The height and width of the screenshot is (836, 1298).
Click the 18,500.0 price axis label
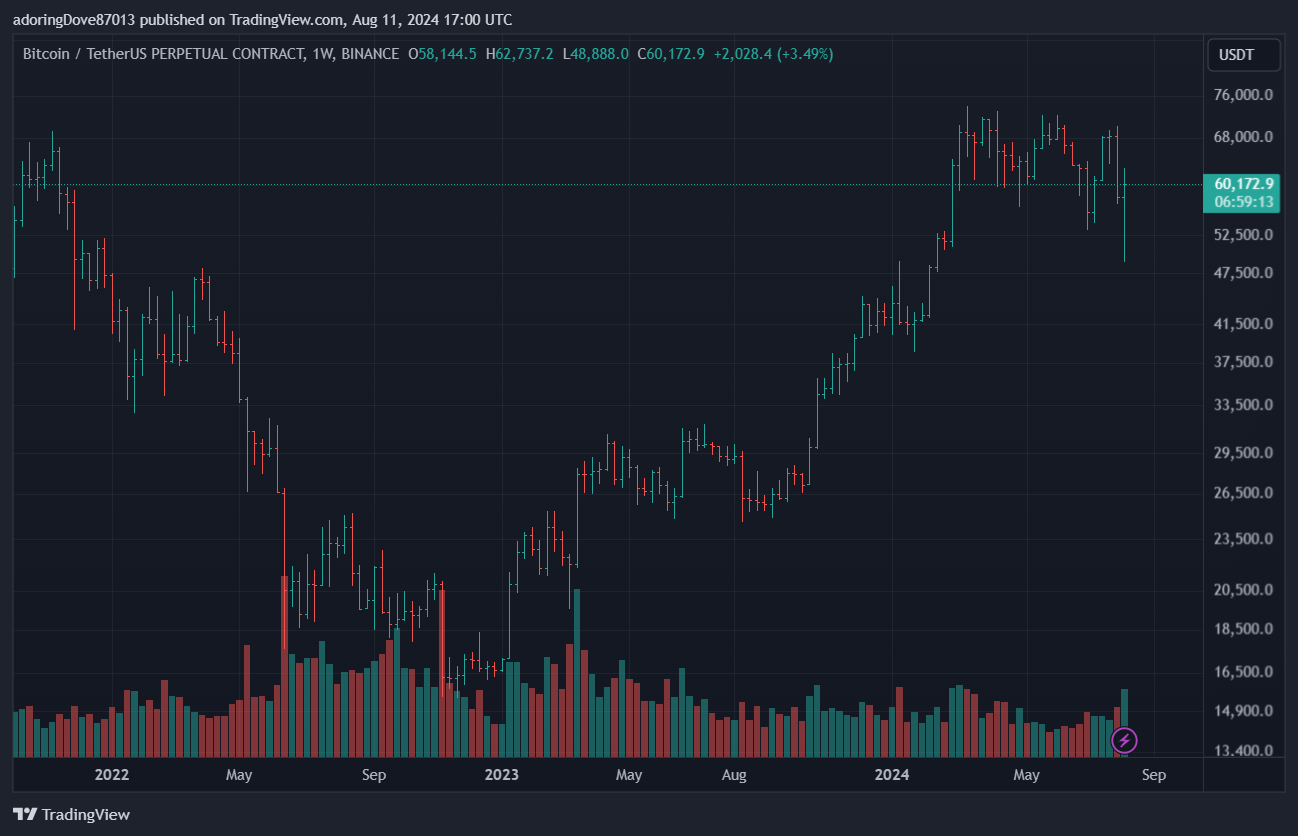[1244, 628]
